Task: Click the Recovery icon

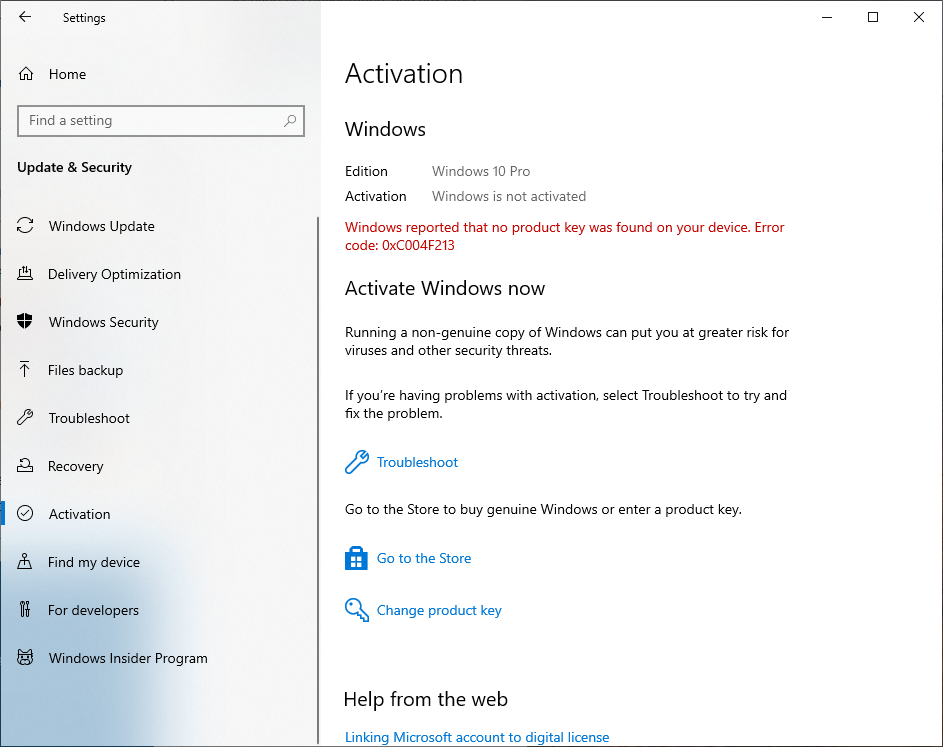Action: pos(25,466)
